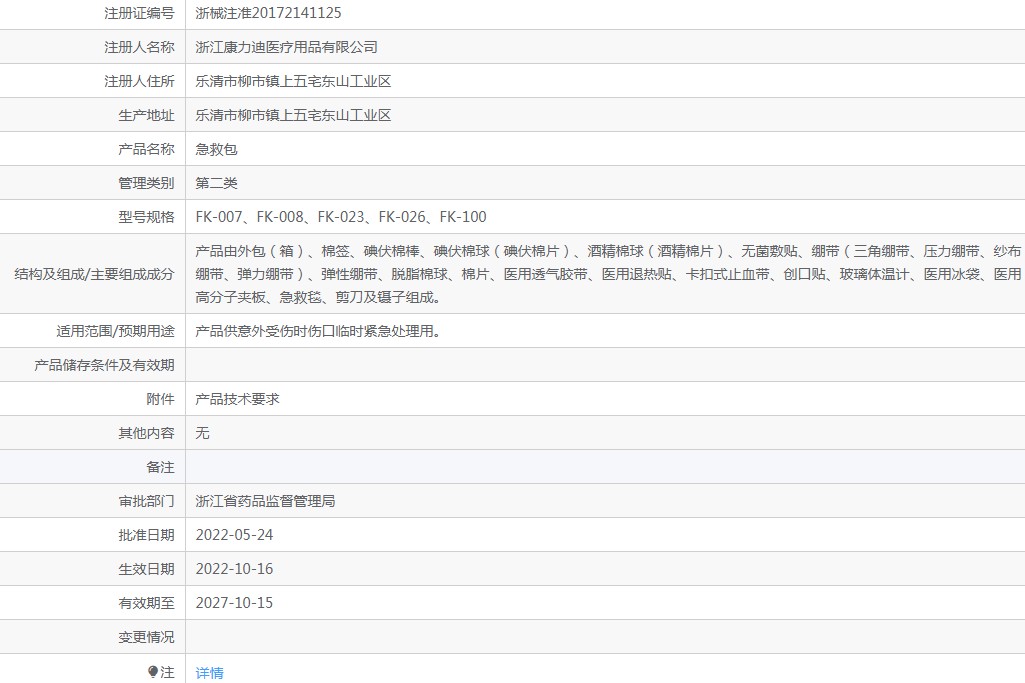
Task: Click the 型号规格 label
Action: coord(146,217)
